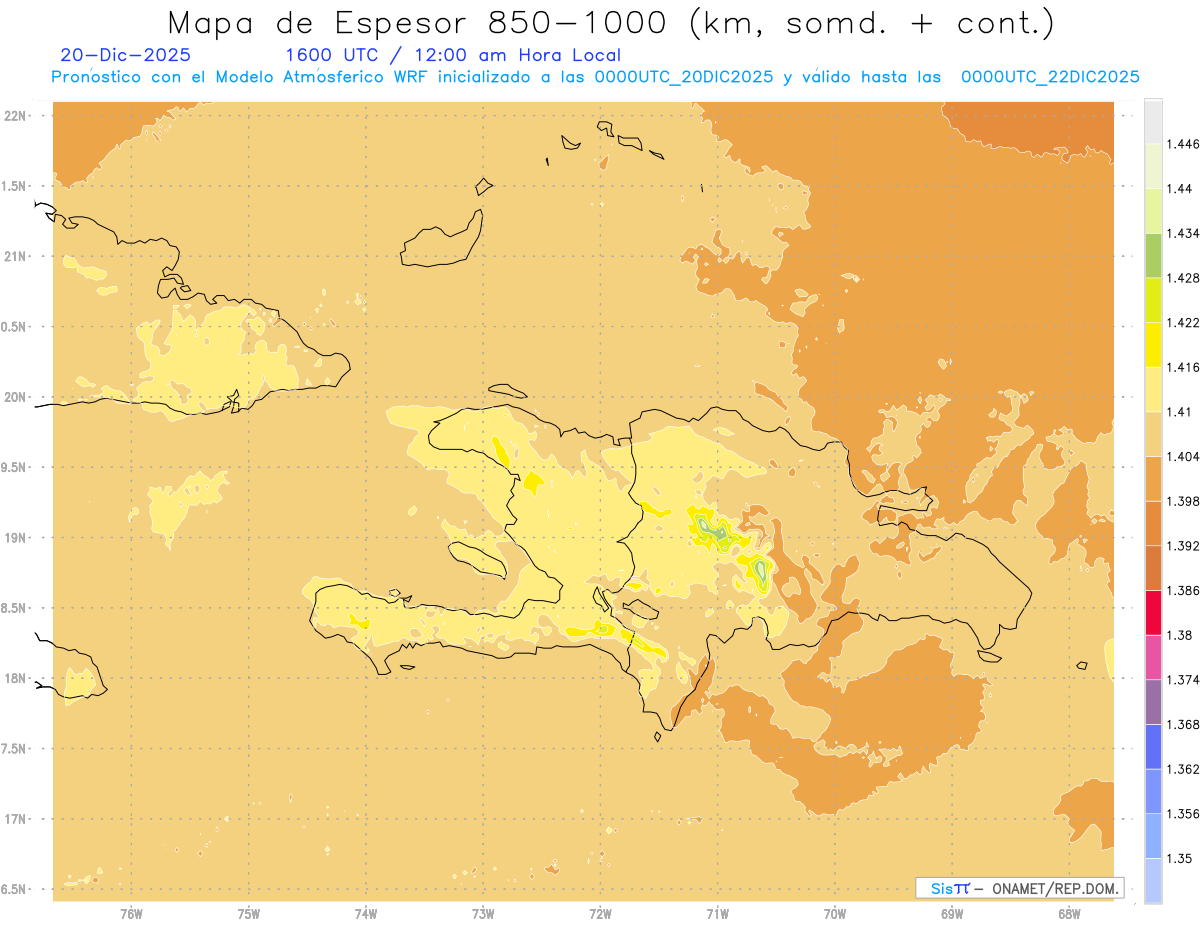Click the "72W" longitude label
1200x927 pixels.
pos(600,914)
